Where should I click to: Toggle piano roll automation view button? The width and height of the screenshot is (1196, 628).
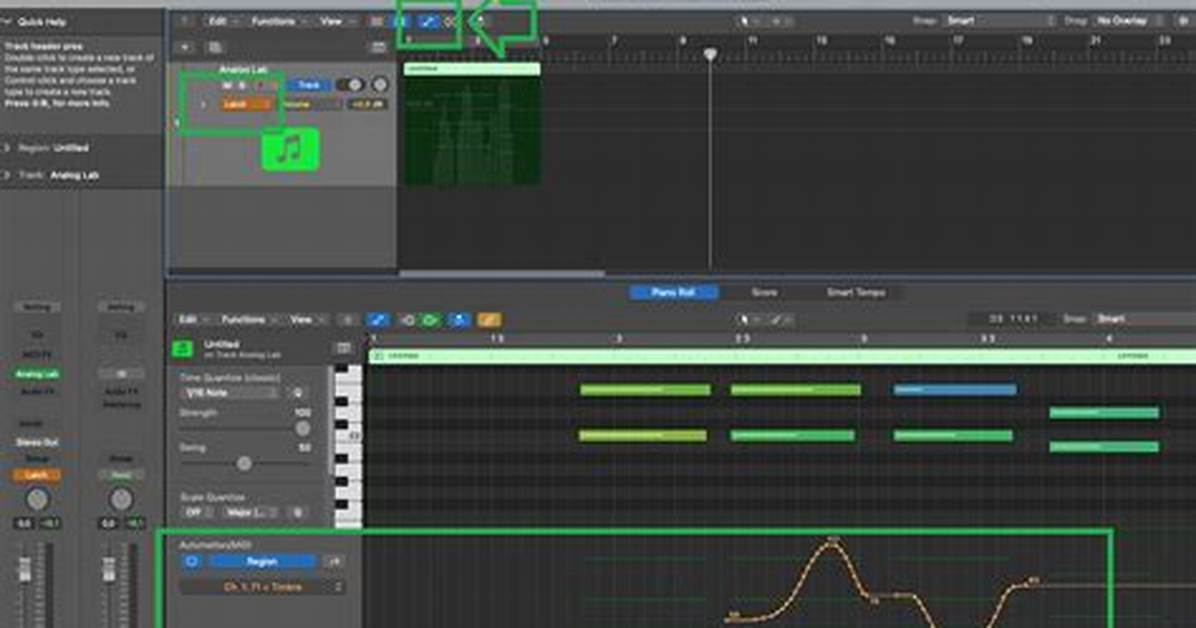378,320
